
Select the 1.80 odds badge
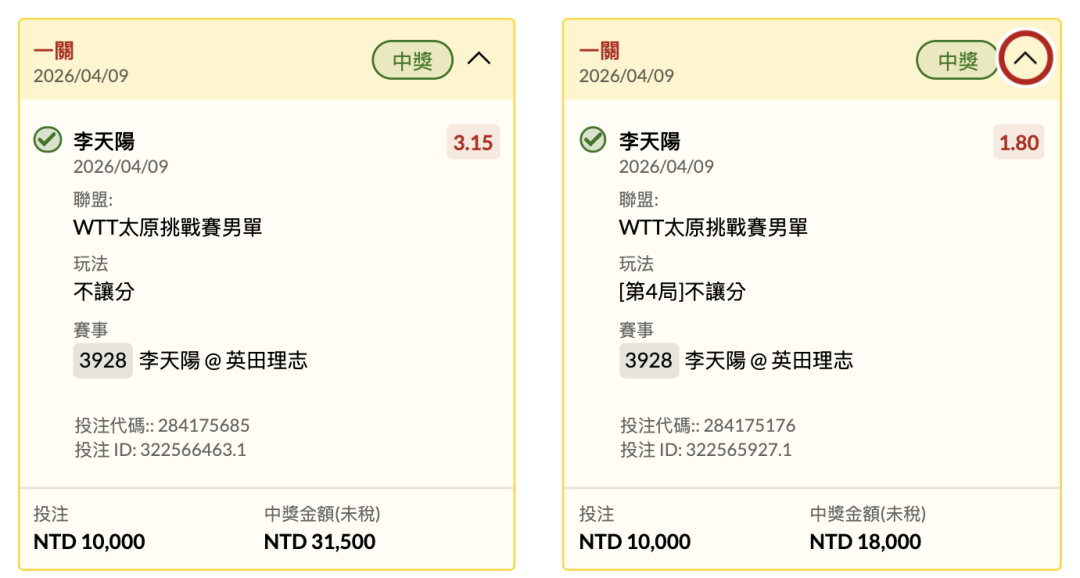[1019, 143]
